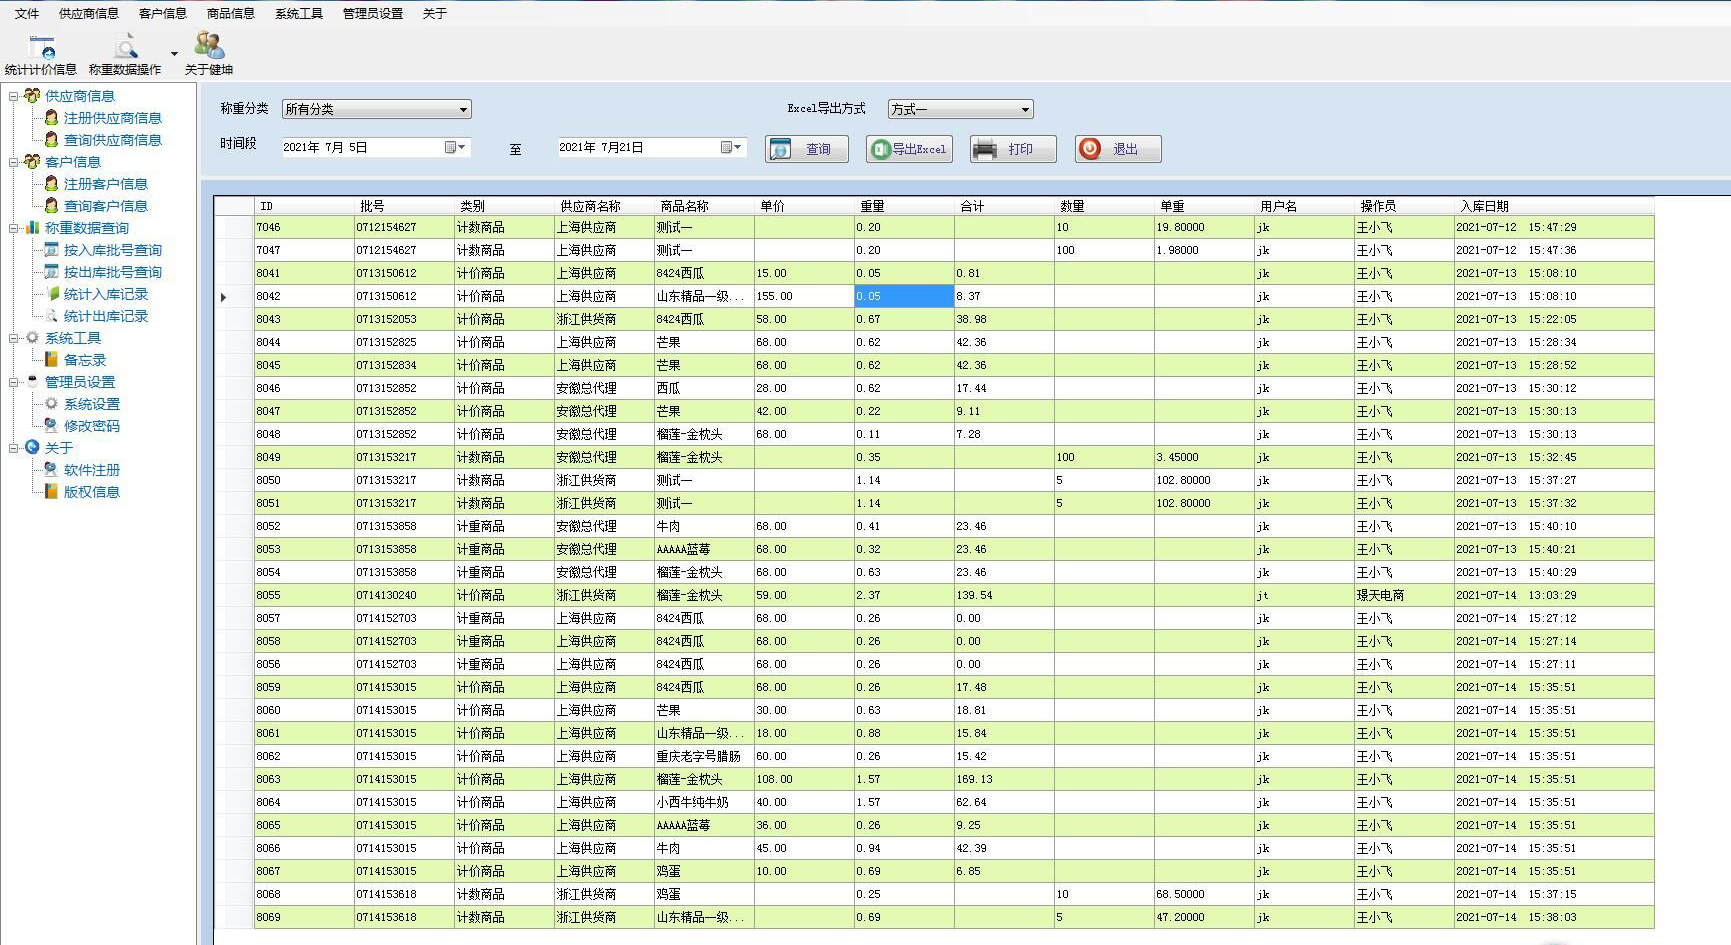
Task: Select the 称重数据查询 tree label
Action: tap(87, 228)
